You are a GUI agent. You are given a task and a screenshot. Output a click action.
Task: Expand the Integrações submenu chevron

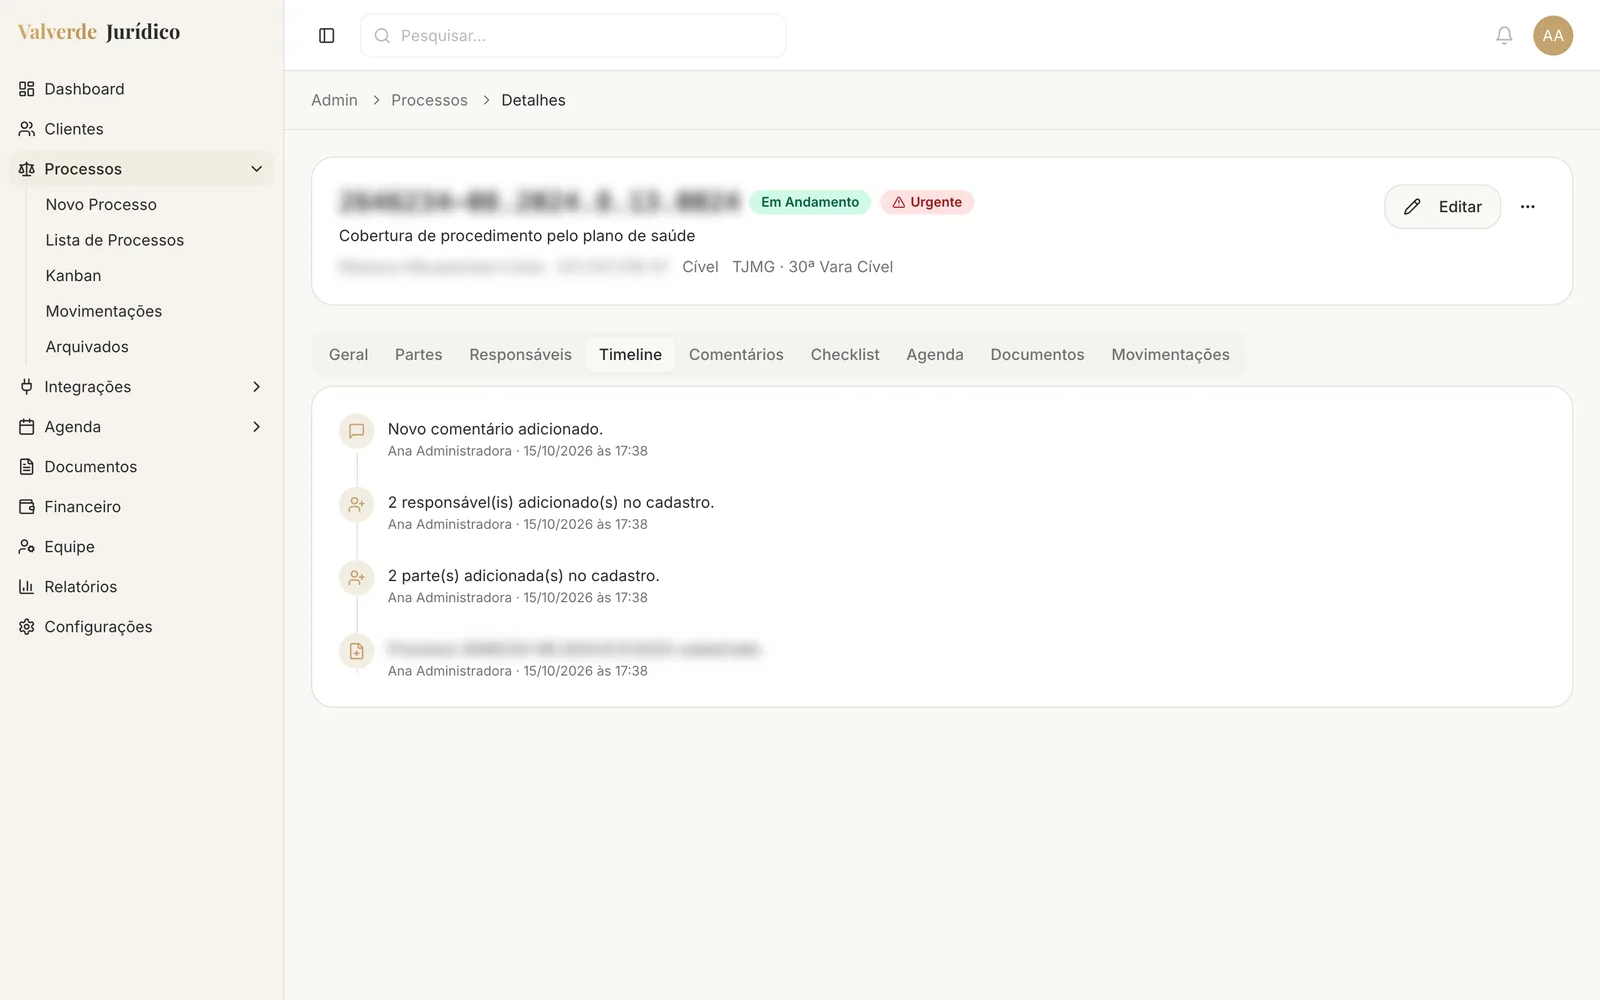256,387
